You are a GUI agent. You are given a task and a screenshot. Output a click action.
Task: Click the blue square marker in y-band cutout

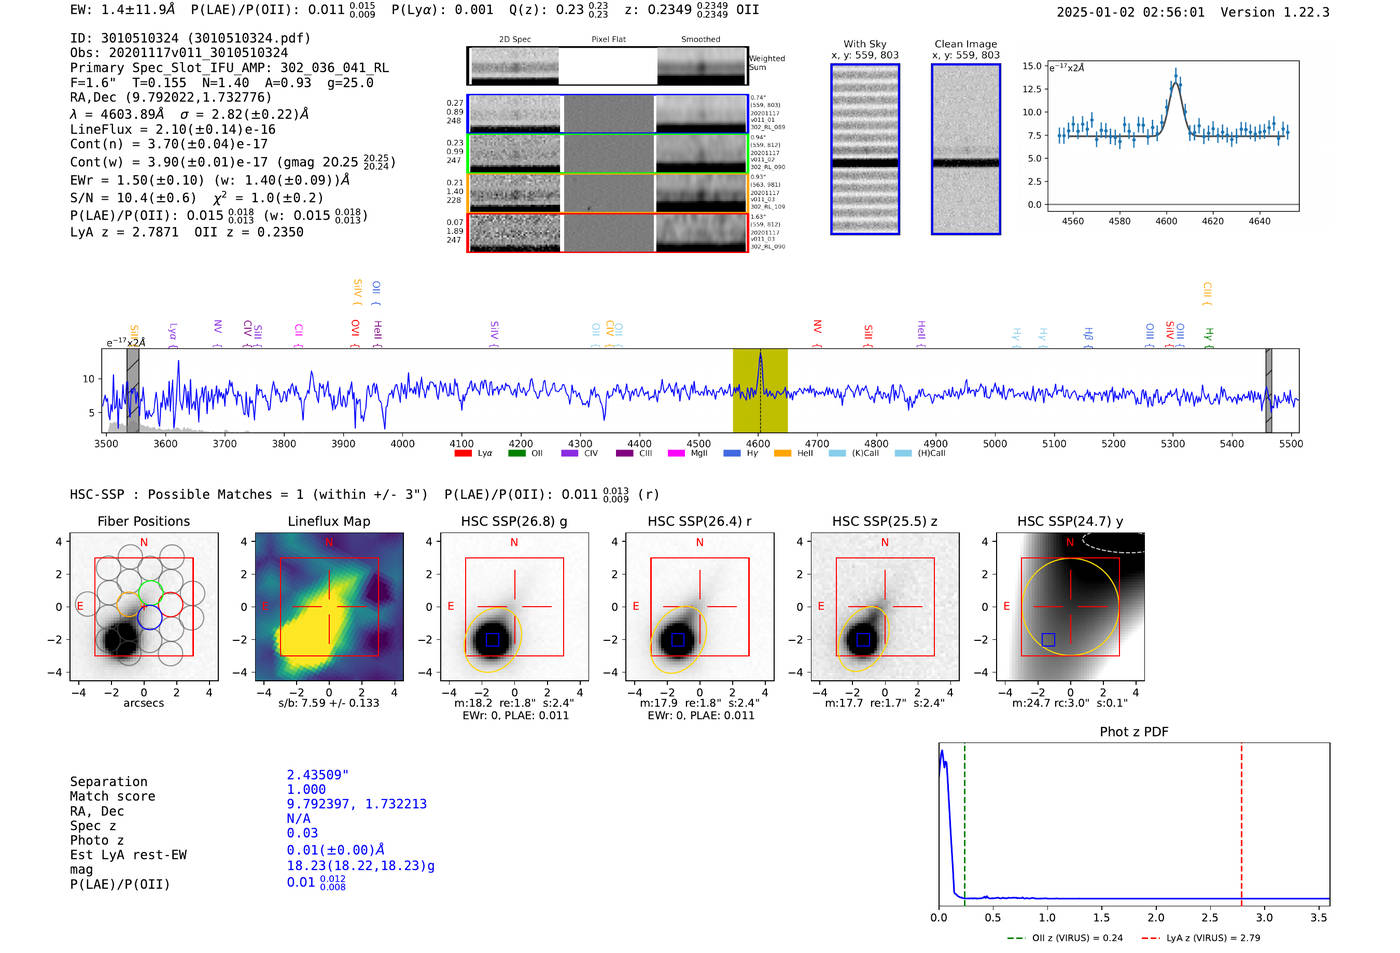pos(1048,639)
